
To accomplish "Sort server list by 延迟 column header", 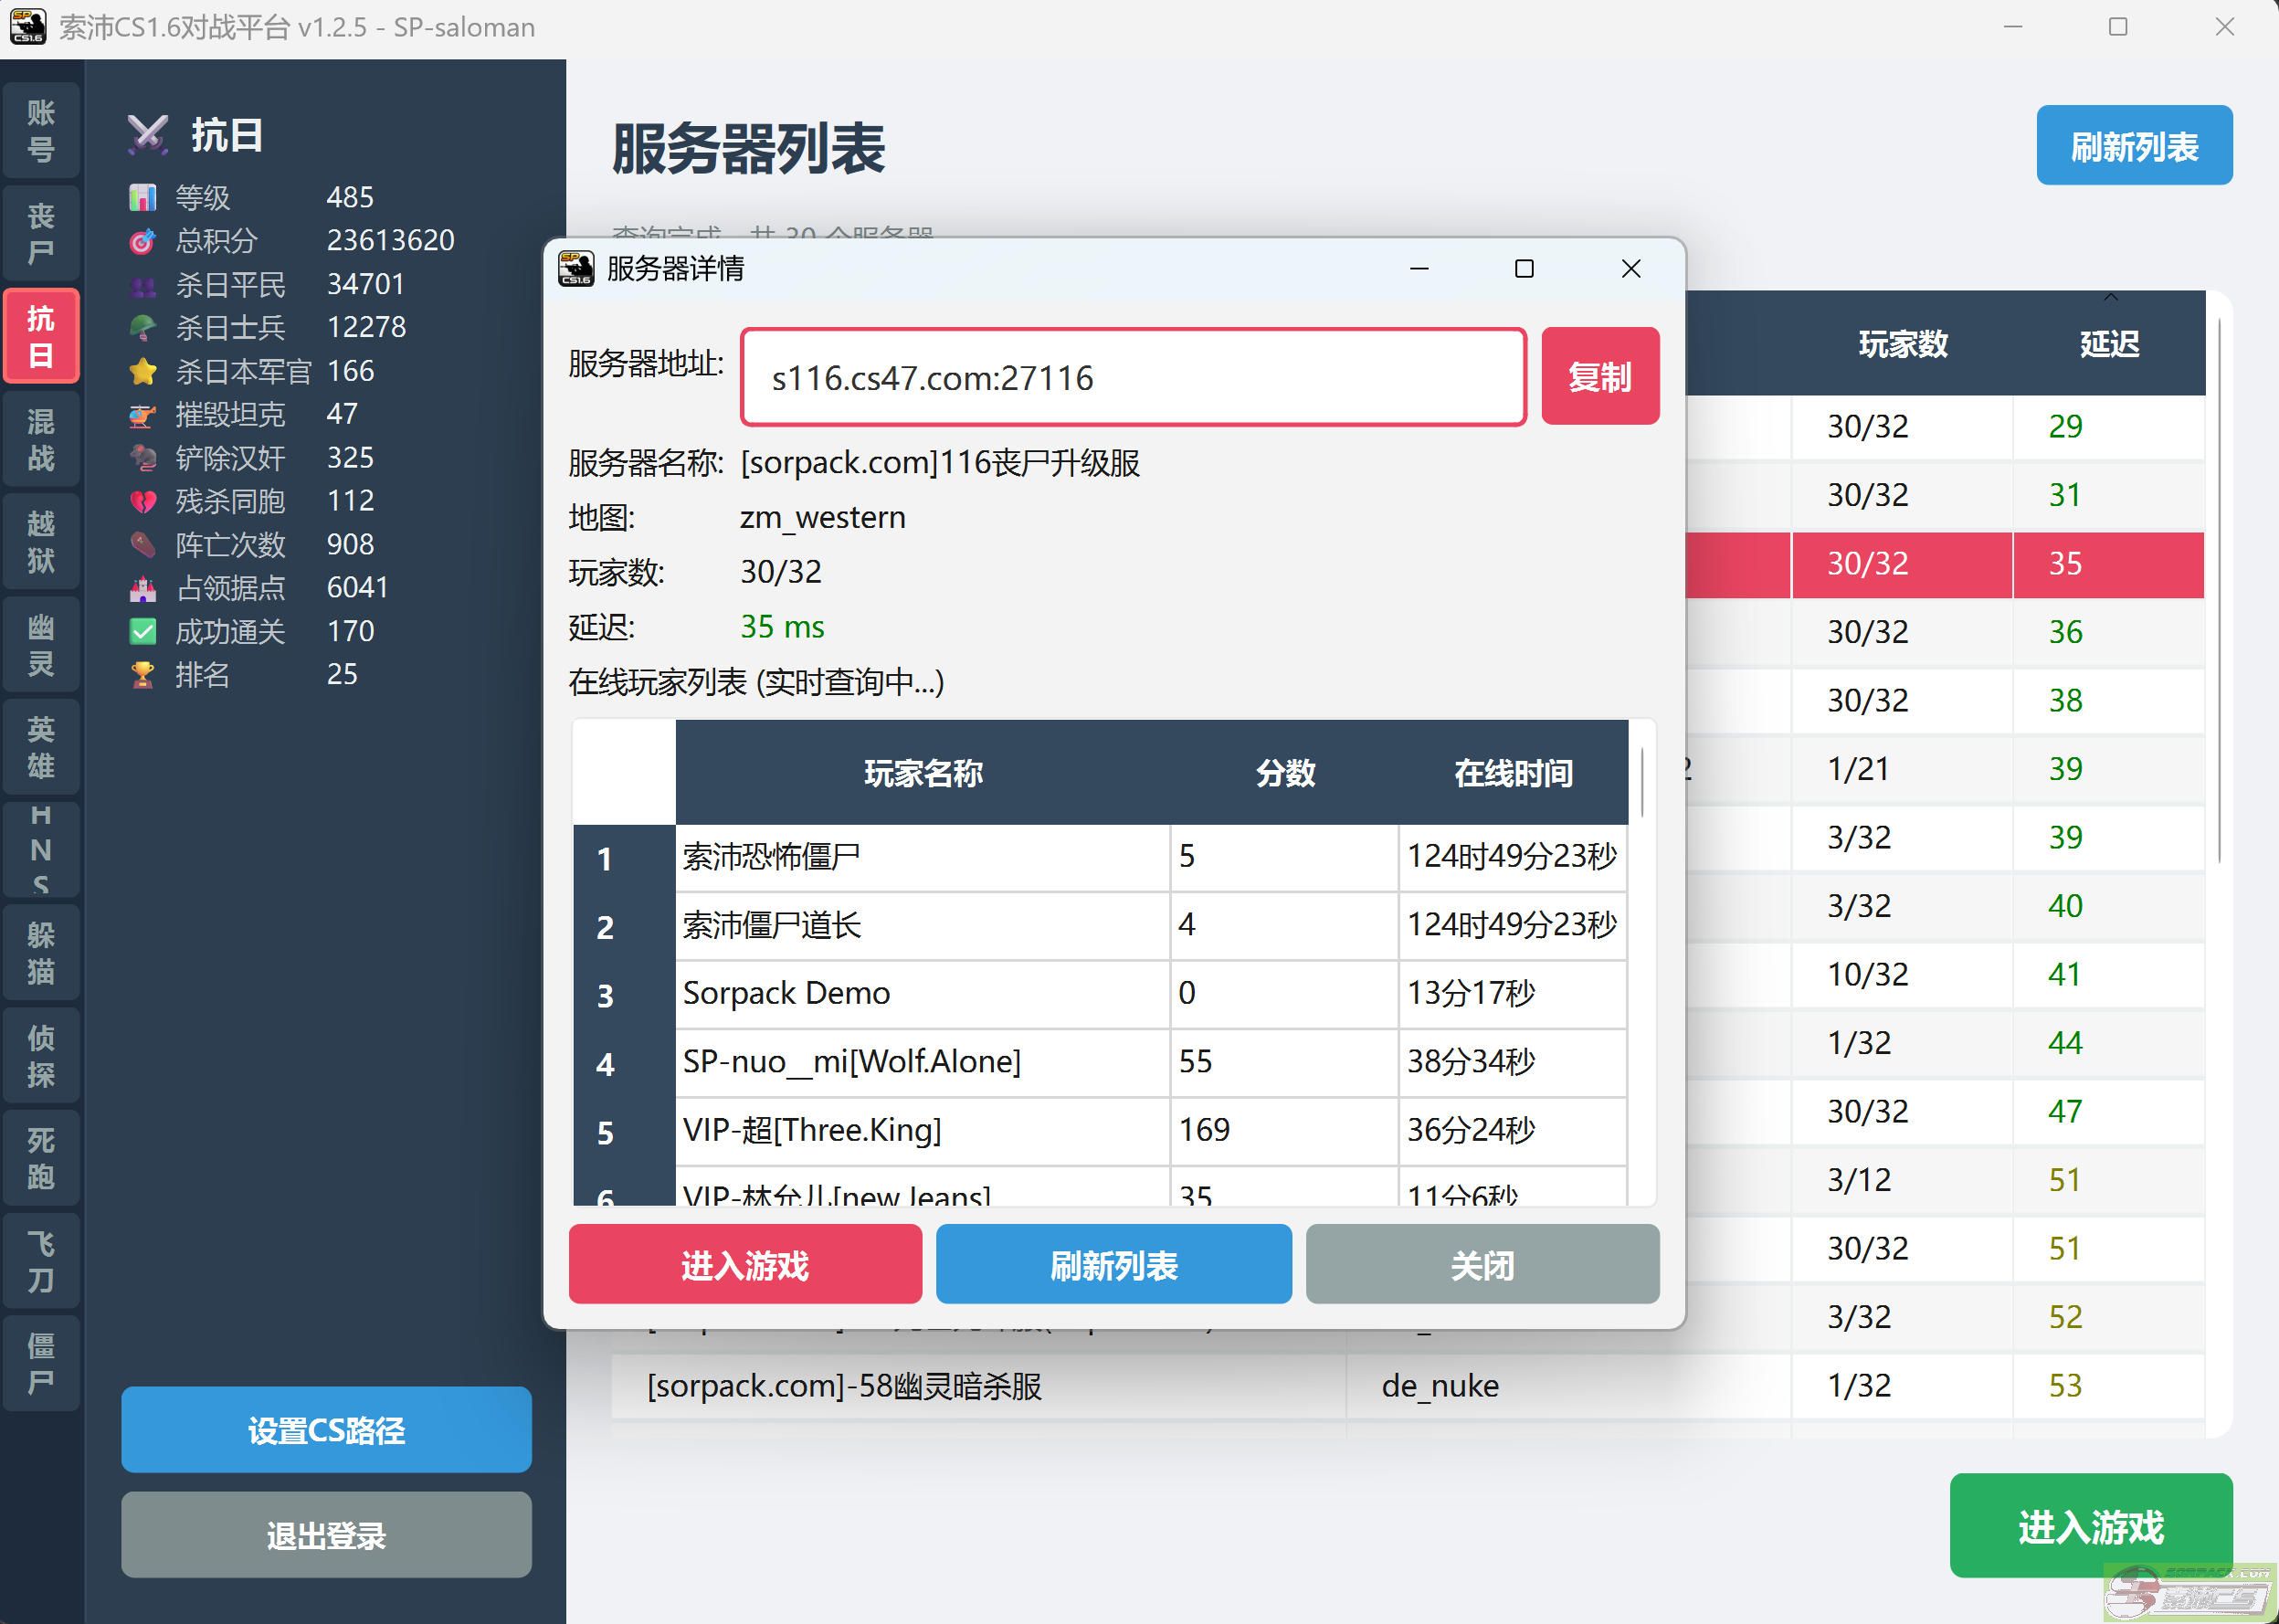I will tap(2108, 344).
